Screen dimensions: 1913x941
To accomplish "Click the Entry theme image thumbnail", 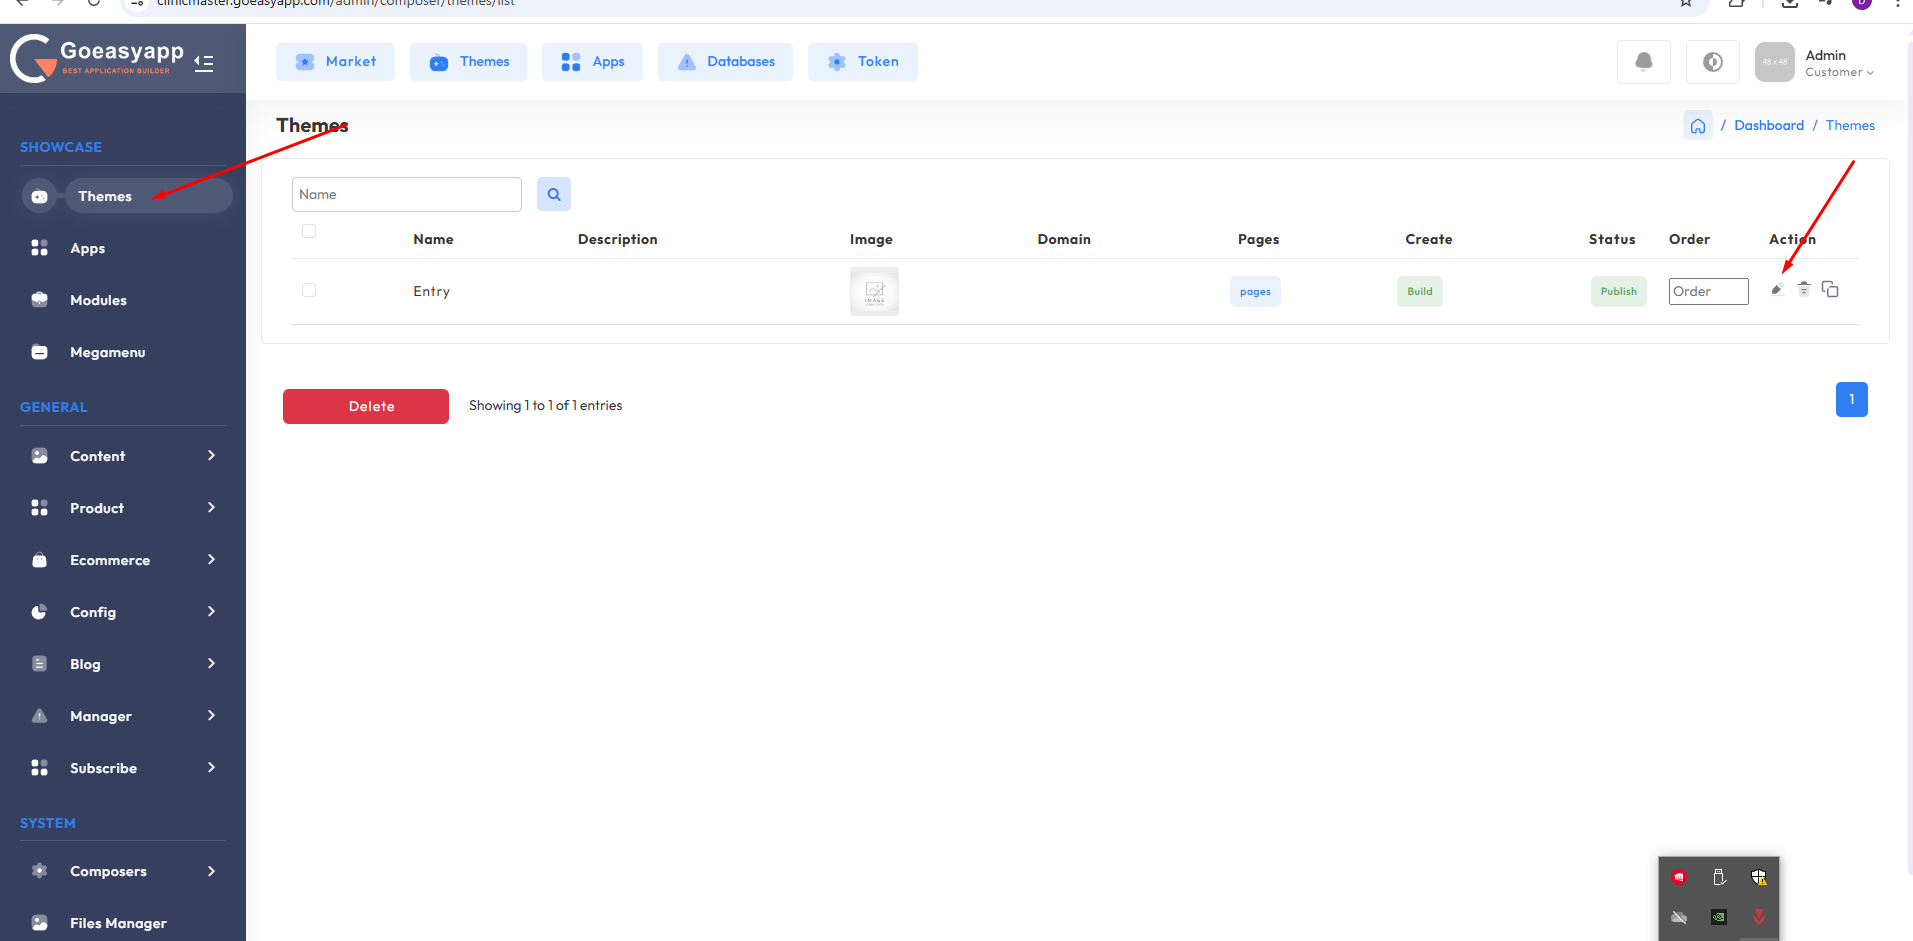I will [x=874, y=291].
